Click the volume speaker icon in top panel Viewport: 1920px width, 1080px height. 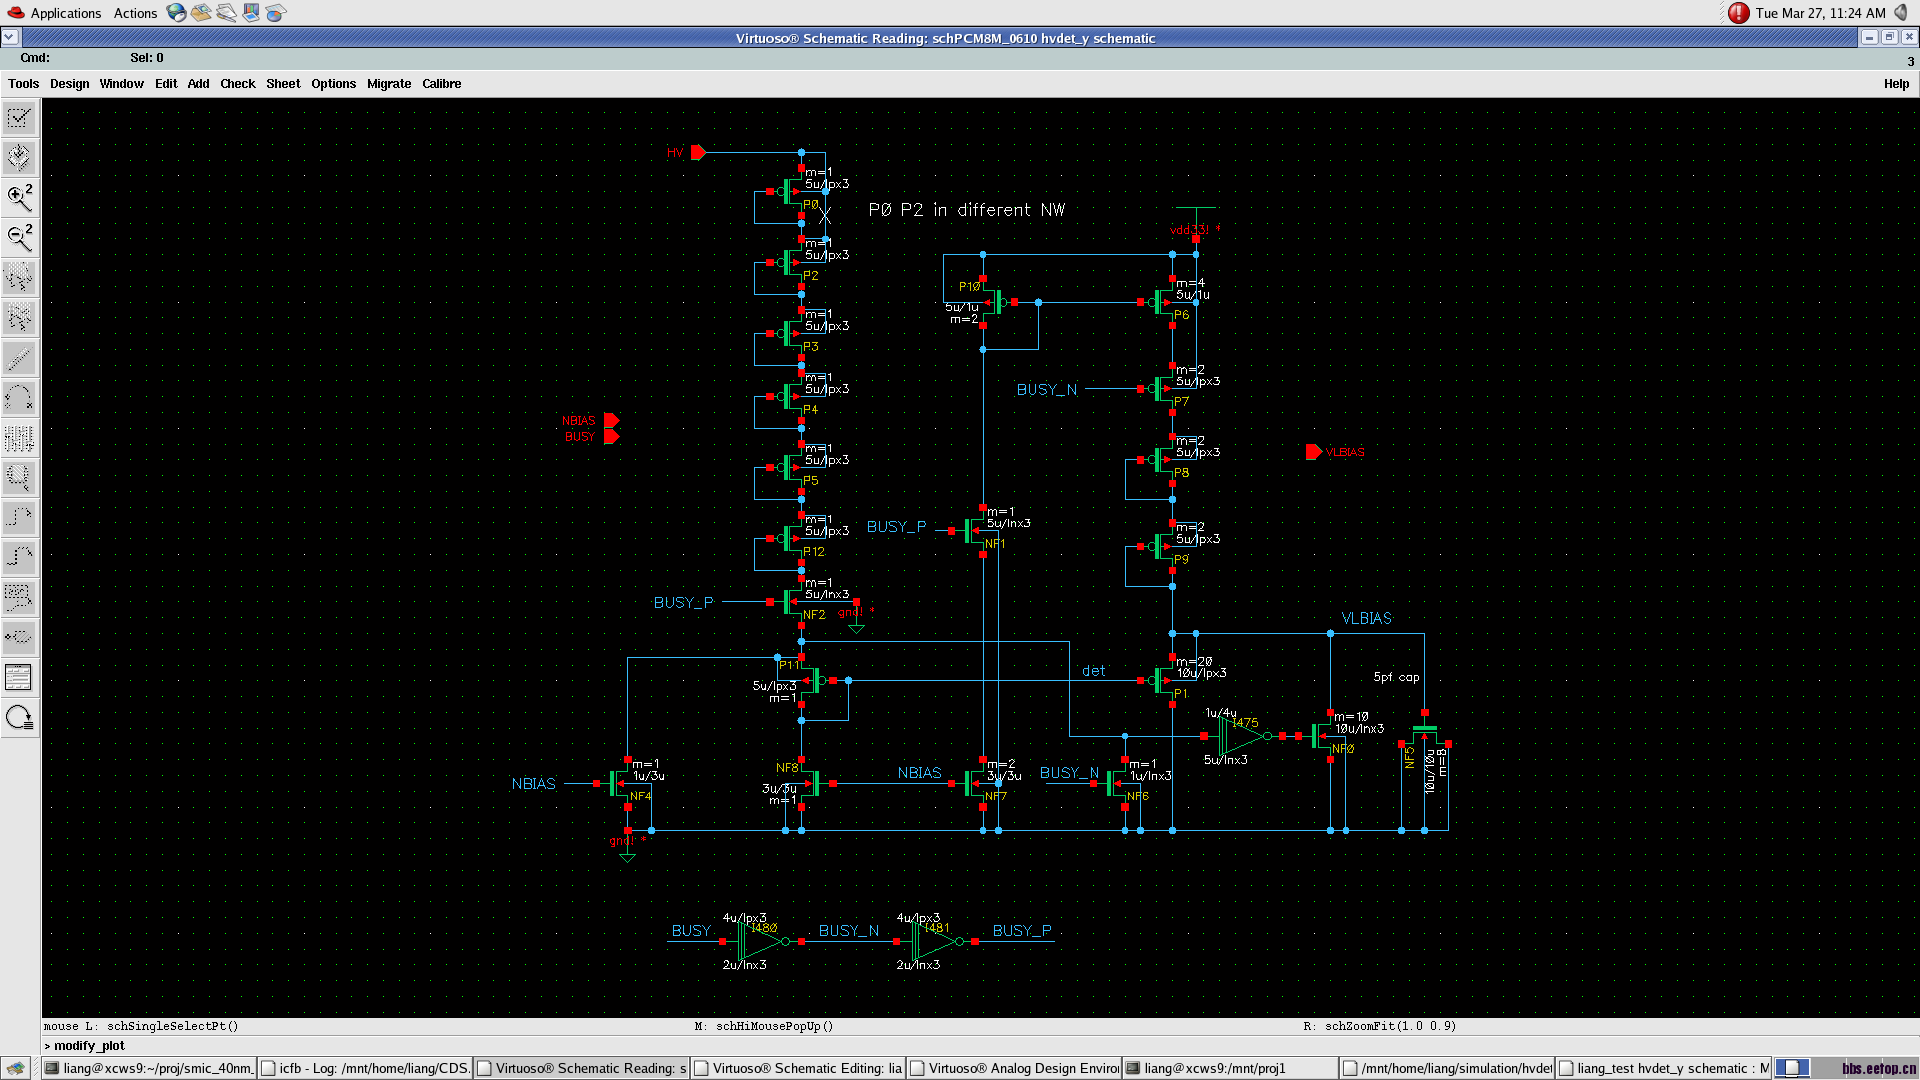[x=1900, y=13]
